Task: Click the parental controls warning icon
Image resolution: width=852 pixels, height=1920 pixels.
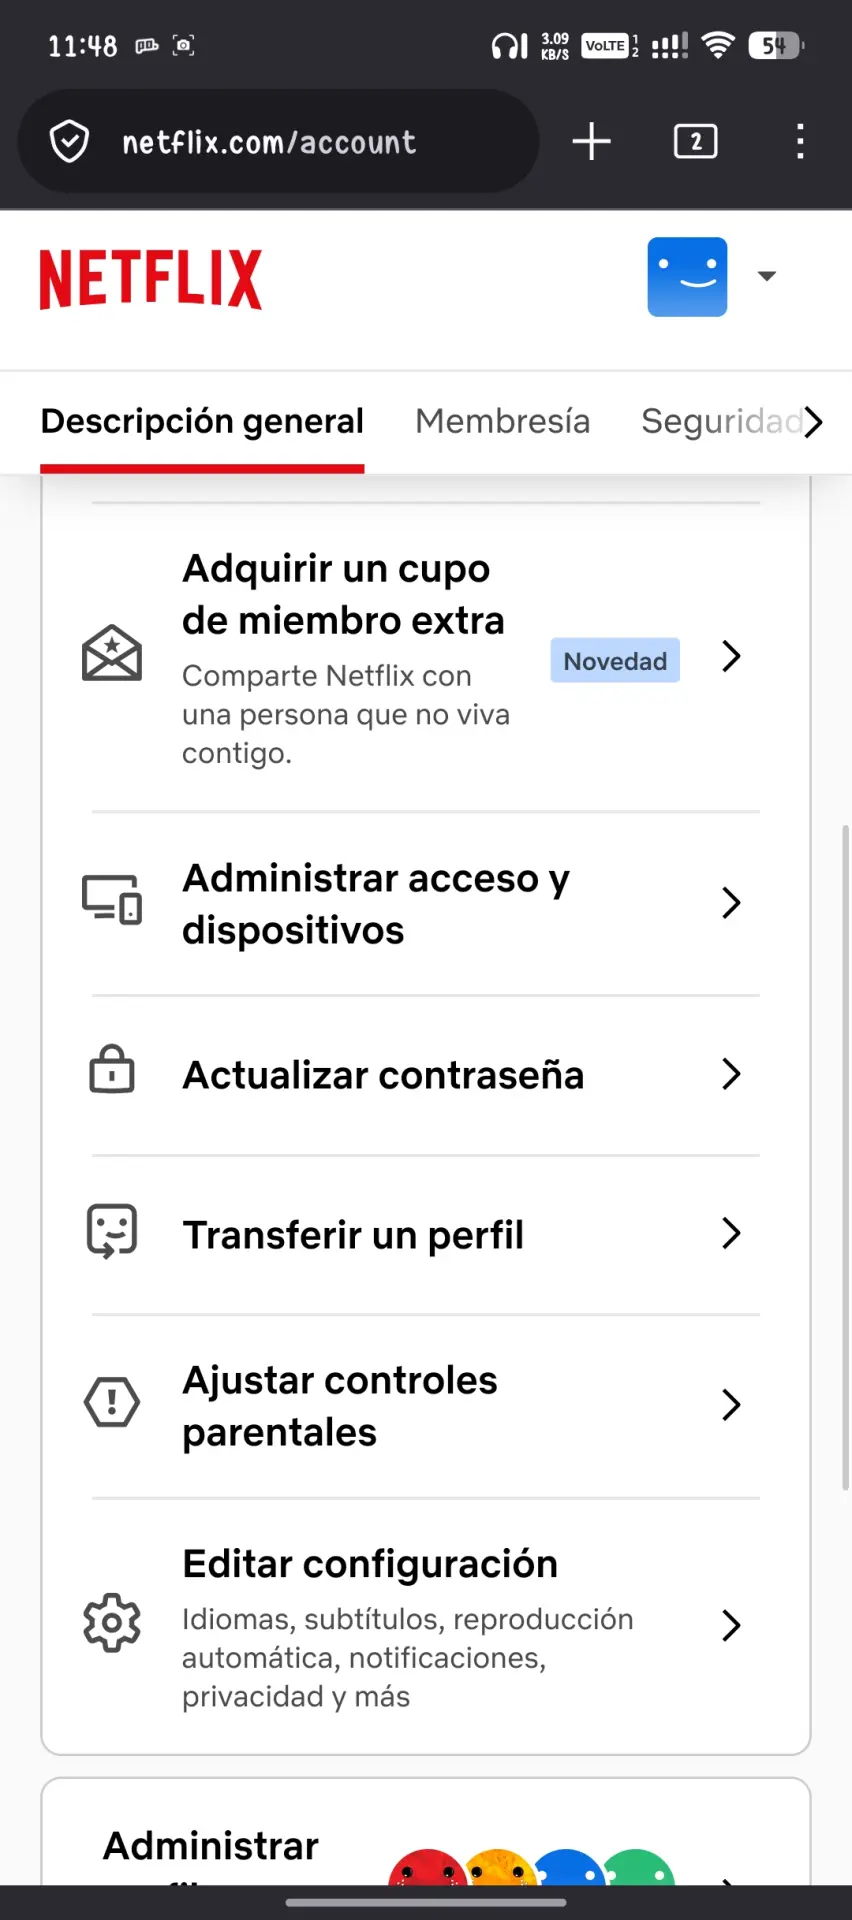Action: pos(112,1402)
